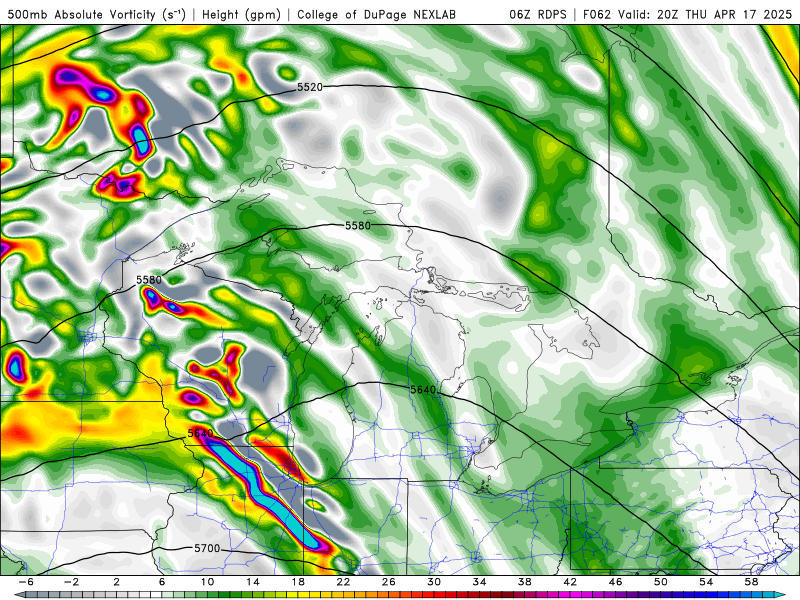Click the '58' colorbar tick label
The height and width of the screenshot is (600, 800).
[752, 582]
